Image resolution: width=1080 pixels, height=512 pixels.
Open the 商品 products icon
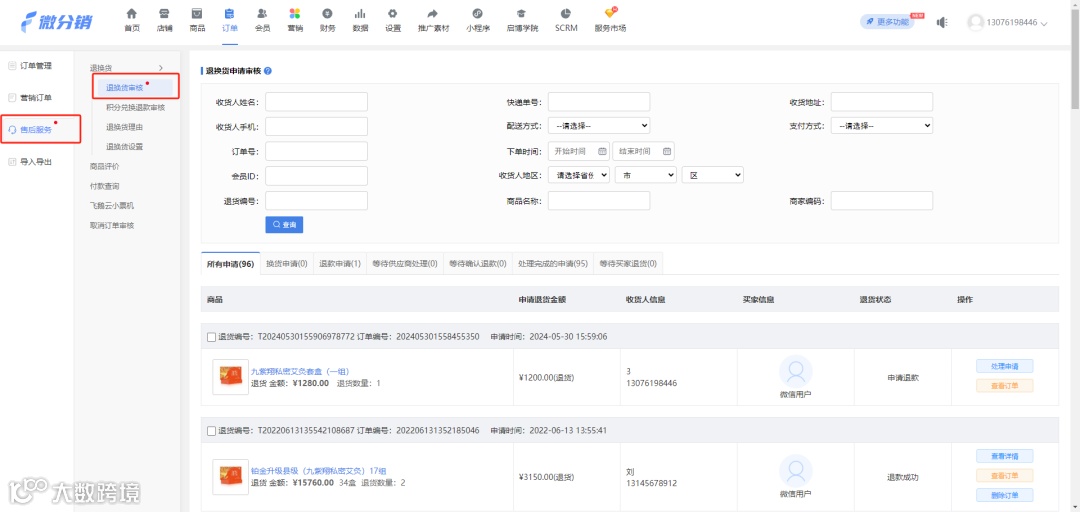pos(197,14)
